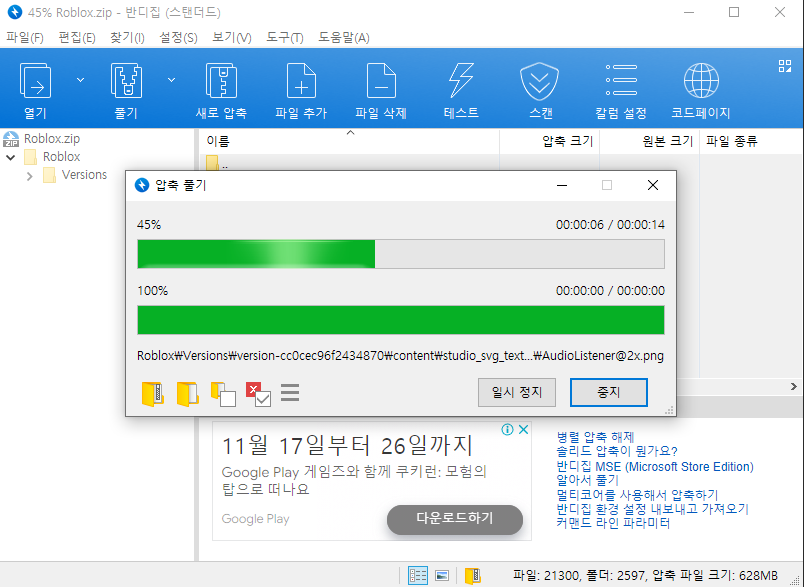Open the 반디집 MSE (Microsoft Store Edition) link

coord(655,467)
